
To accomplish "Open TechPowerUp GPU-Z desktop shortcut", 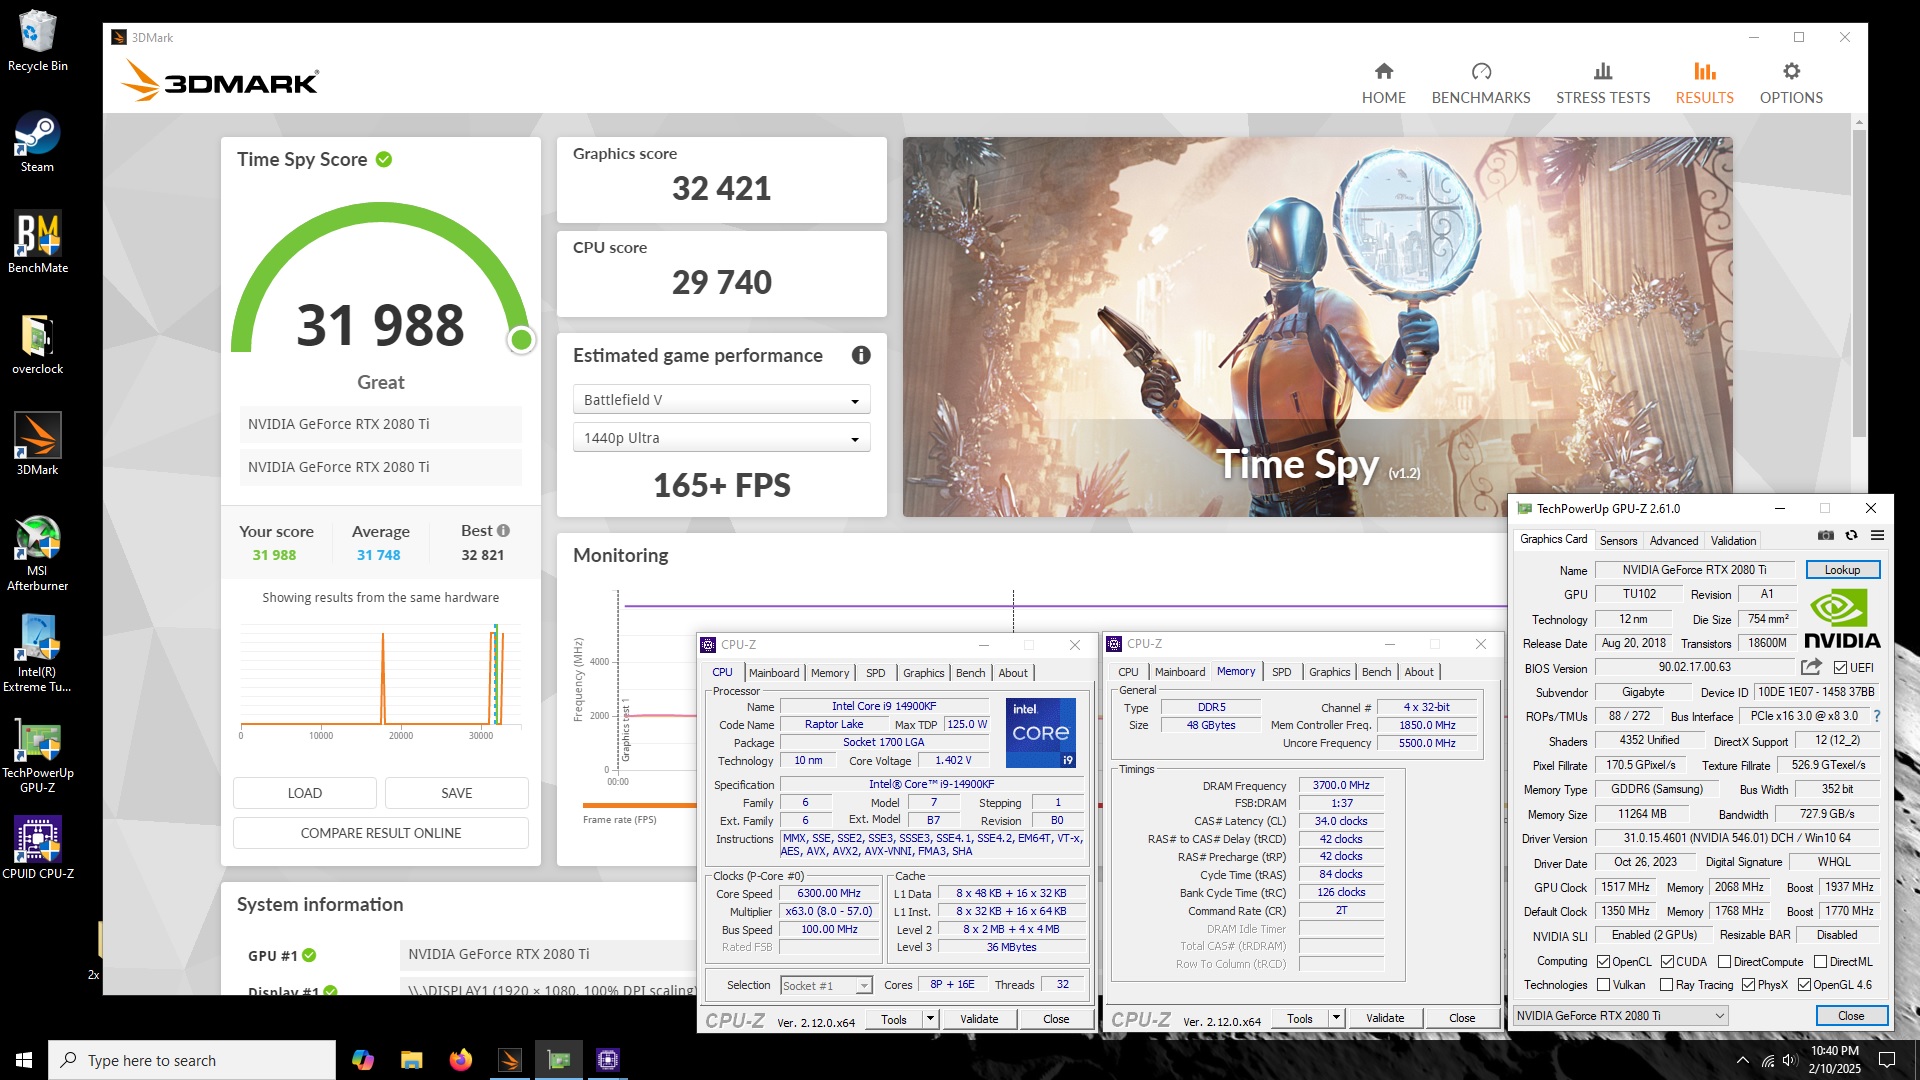I will (38, 755).
